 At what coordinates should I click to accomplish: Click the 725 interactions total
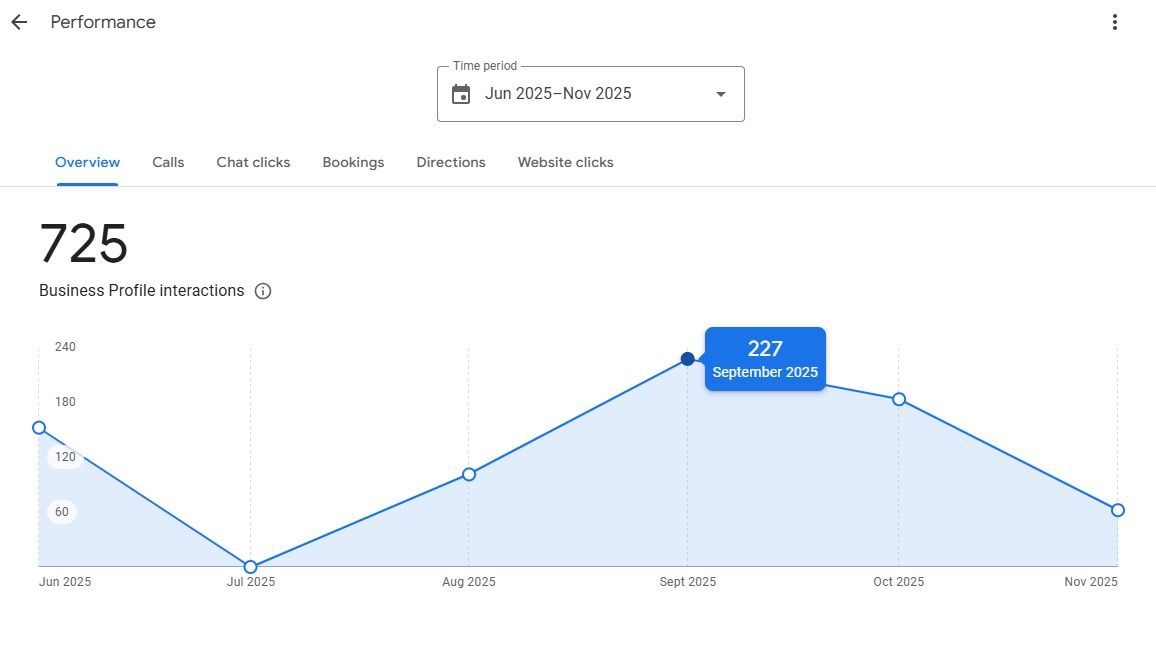[x=83, y=243]
